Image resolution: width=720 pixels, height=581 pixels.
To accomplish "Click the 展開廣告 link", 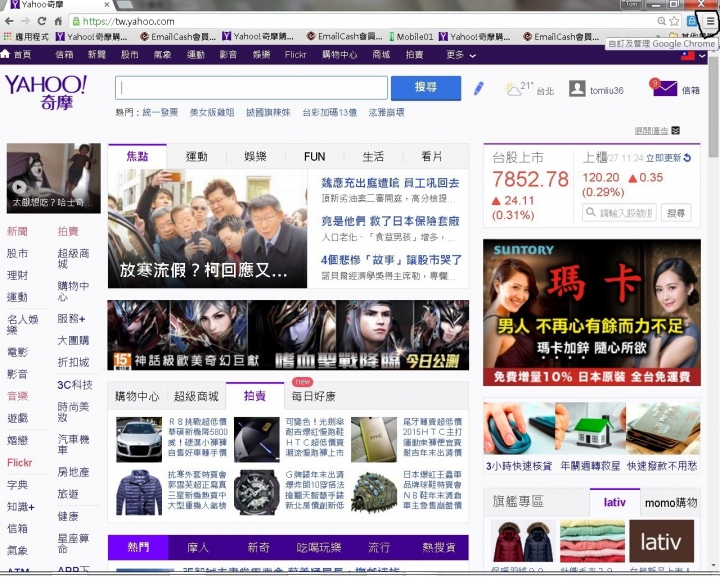I will 652,130.
